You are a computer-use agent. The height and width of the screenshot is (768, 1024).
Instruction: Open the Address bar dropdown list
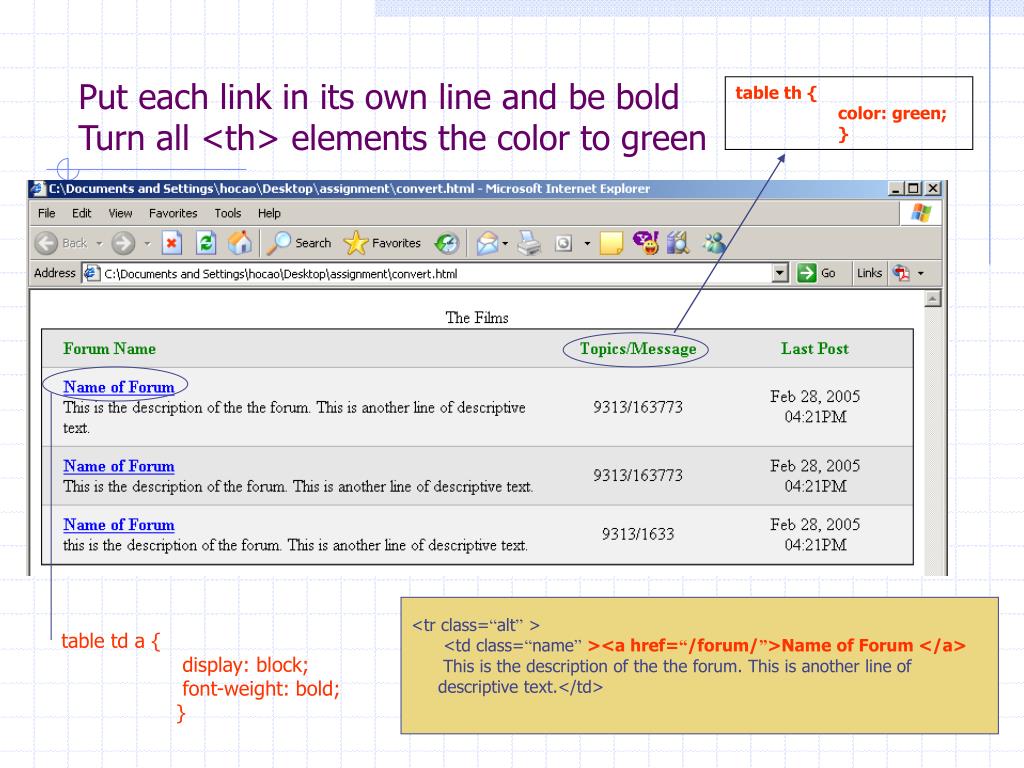coord(780,273)
